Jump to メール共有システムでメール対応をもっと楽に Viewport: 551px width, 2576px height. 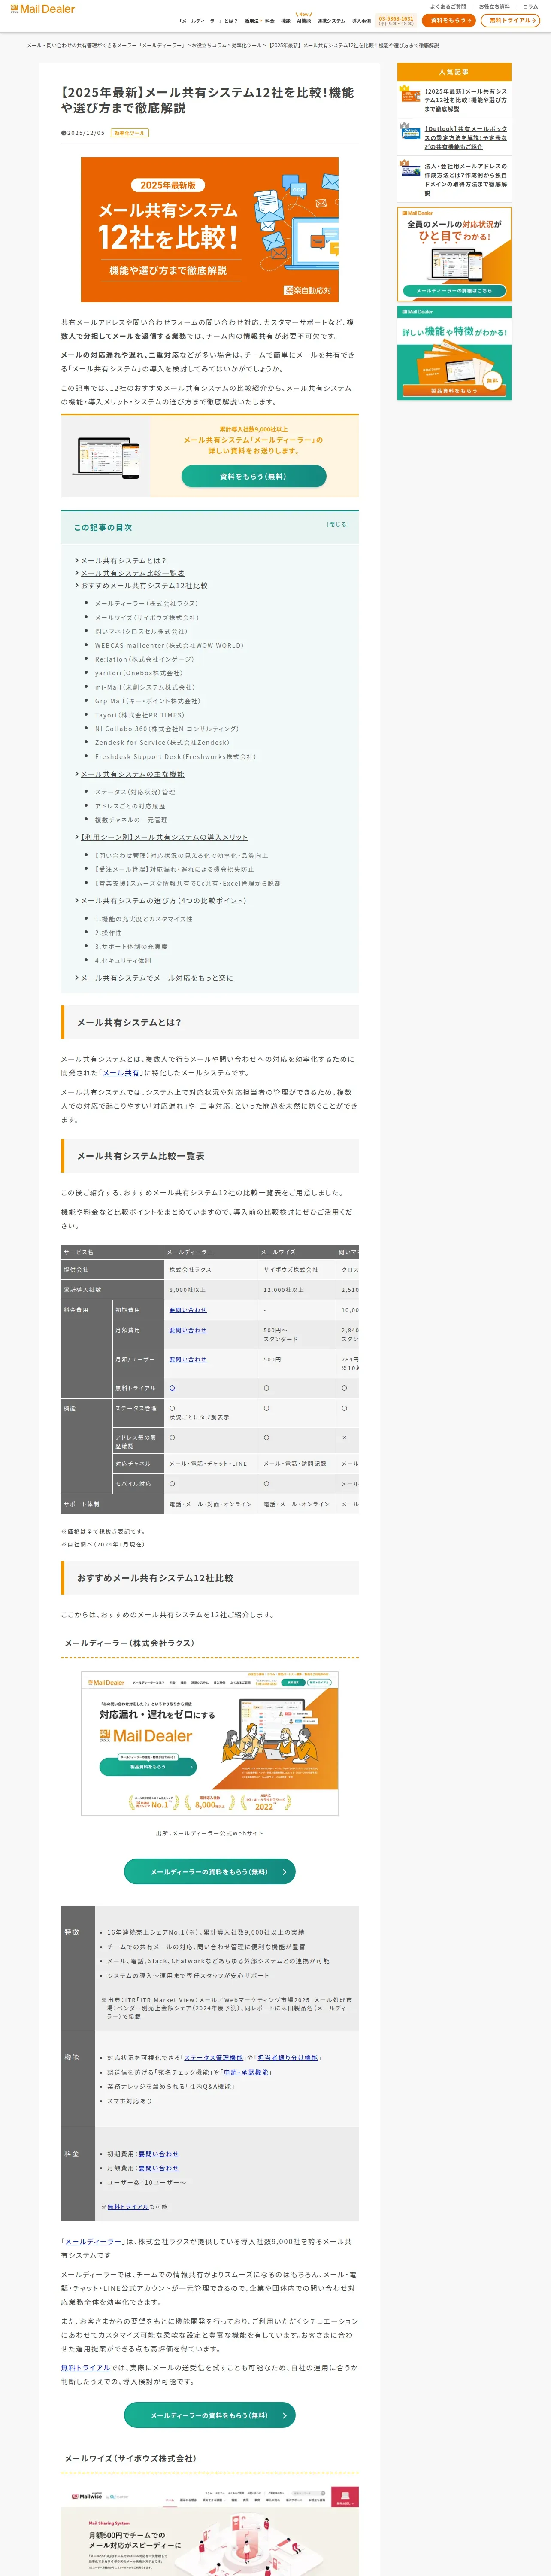[x=156, y=978]
